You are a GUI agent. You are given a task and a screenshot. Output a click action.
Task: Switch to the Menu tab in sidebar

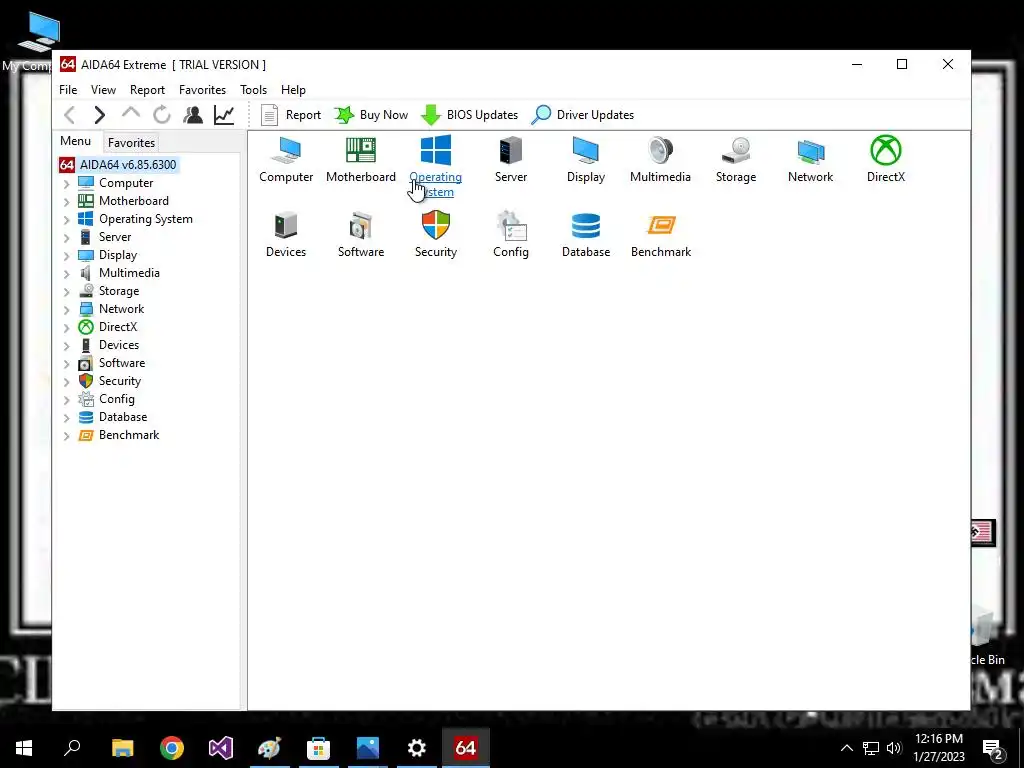(76, 141)
